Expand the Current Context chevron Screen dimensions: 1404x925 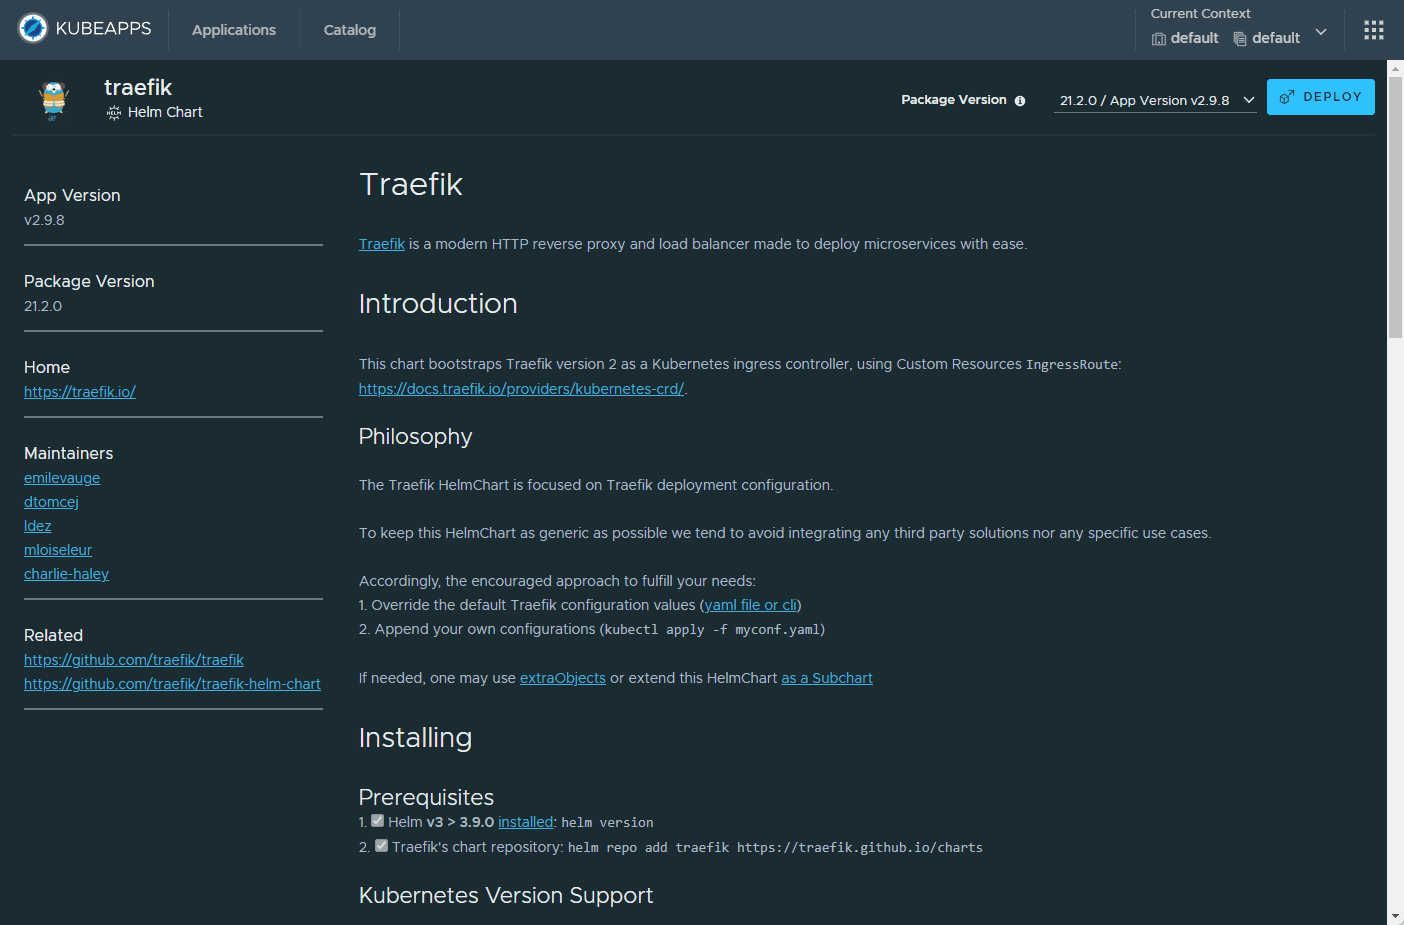(1321, 32)
